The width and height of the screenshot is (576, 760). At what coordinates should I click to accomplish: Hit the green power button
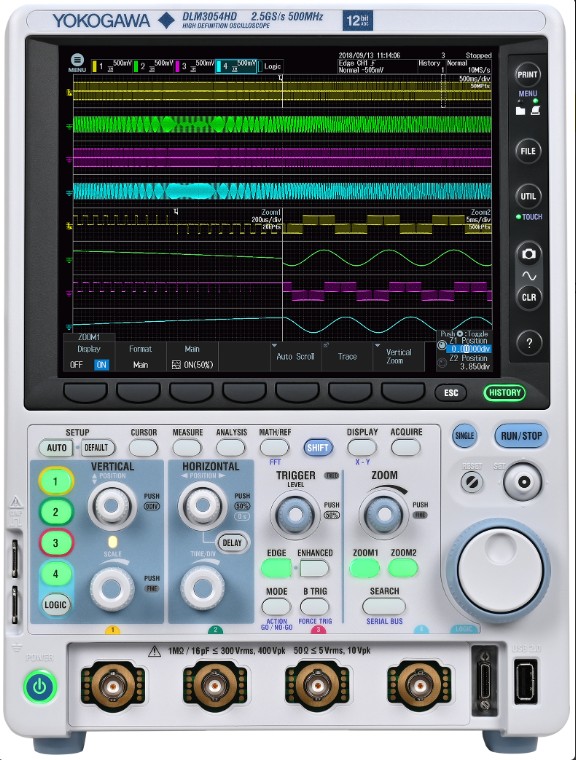[40, 686]
